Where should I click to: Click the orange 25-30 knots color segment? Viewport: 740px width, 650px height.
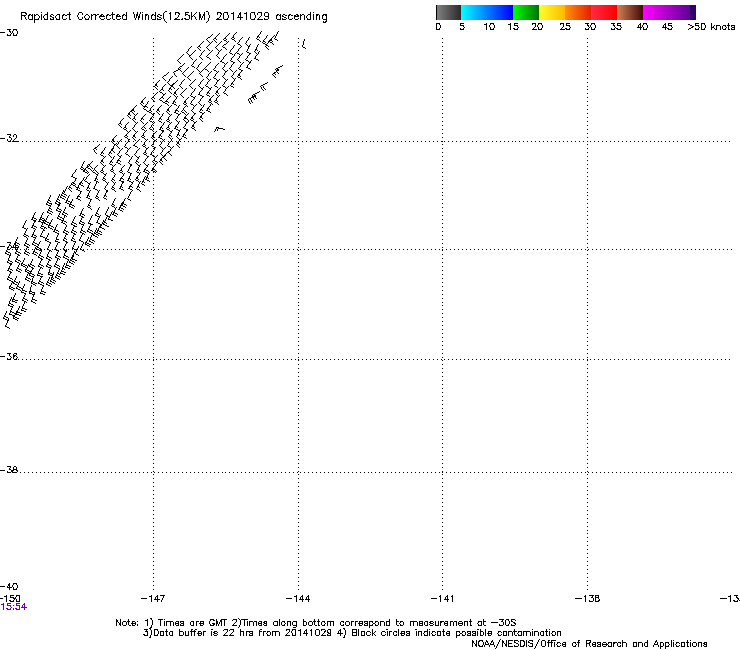tap(578, 12)
